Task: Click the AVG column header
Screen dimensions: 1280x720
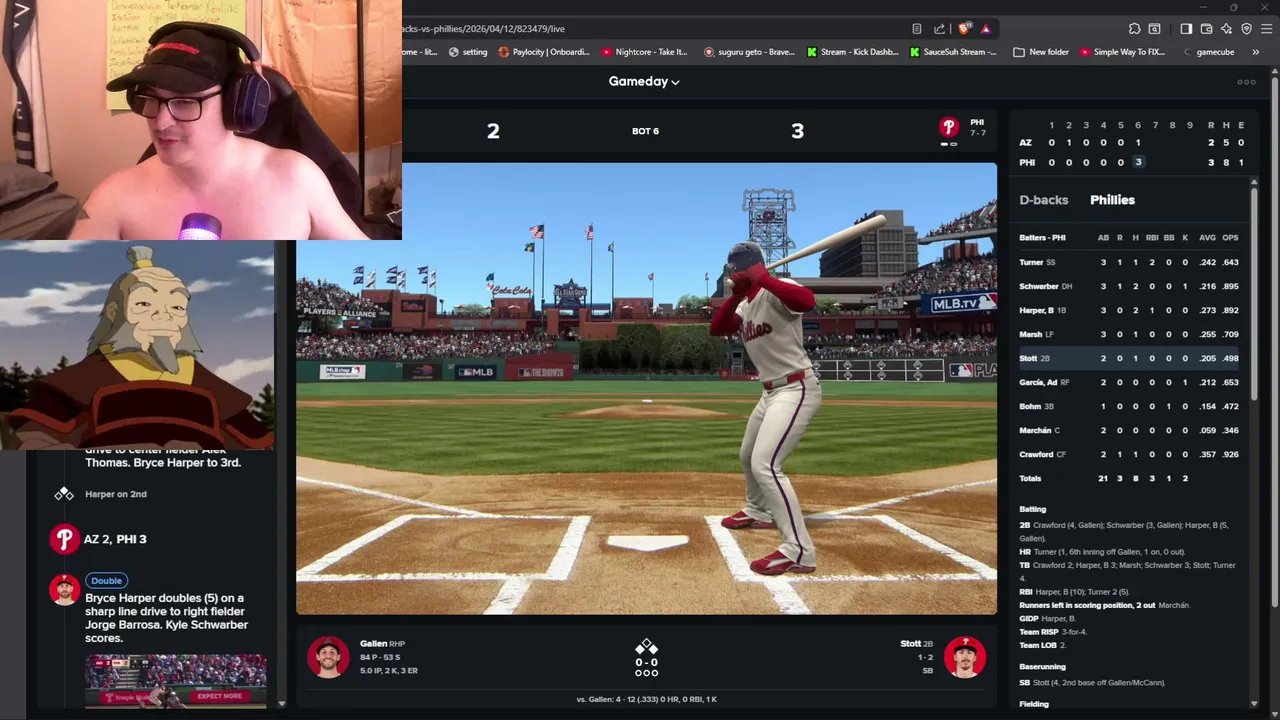Action: click(1207, 238)
